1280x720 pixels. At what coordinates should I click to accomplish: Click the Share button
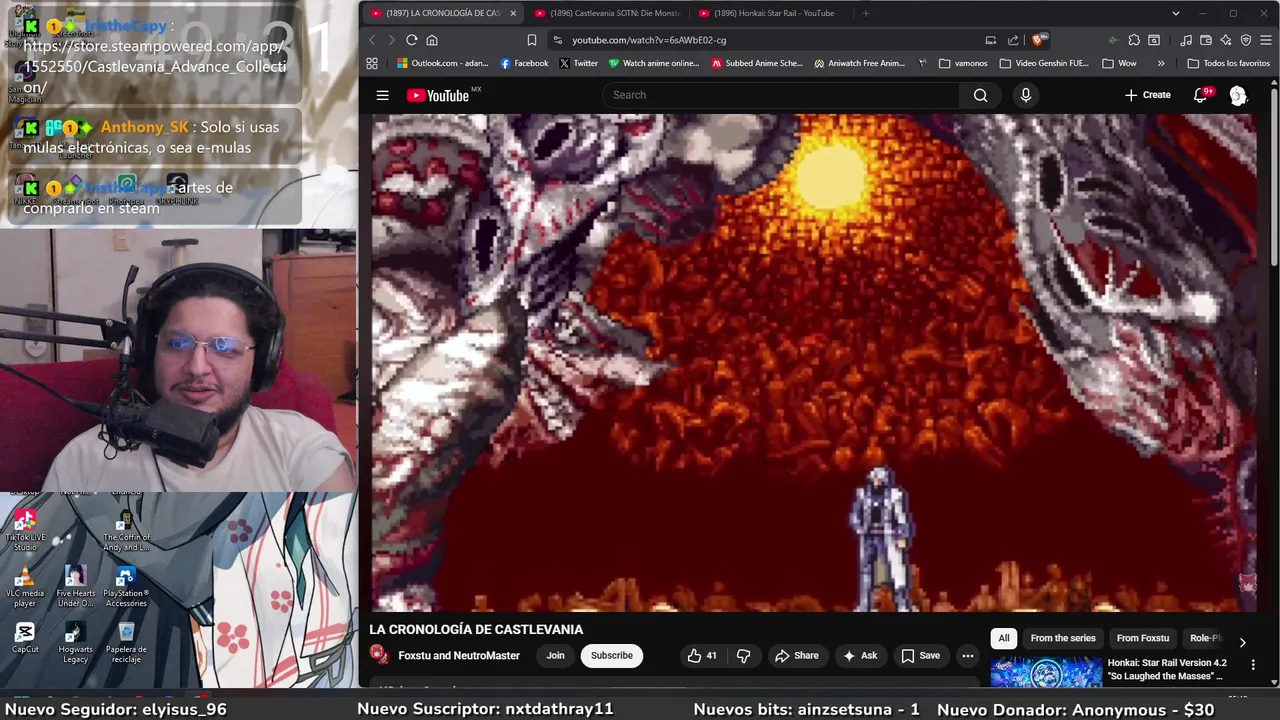click(796, 656)
